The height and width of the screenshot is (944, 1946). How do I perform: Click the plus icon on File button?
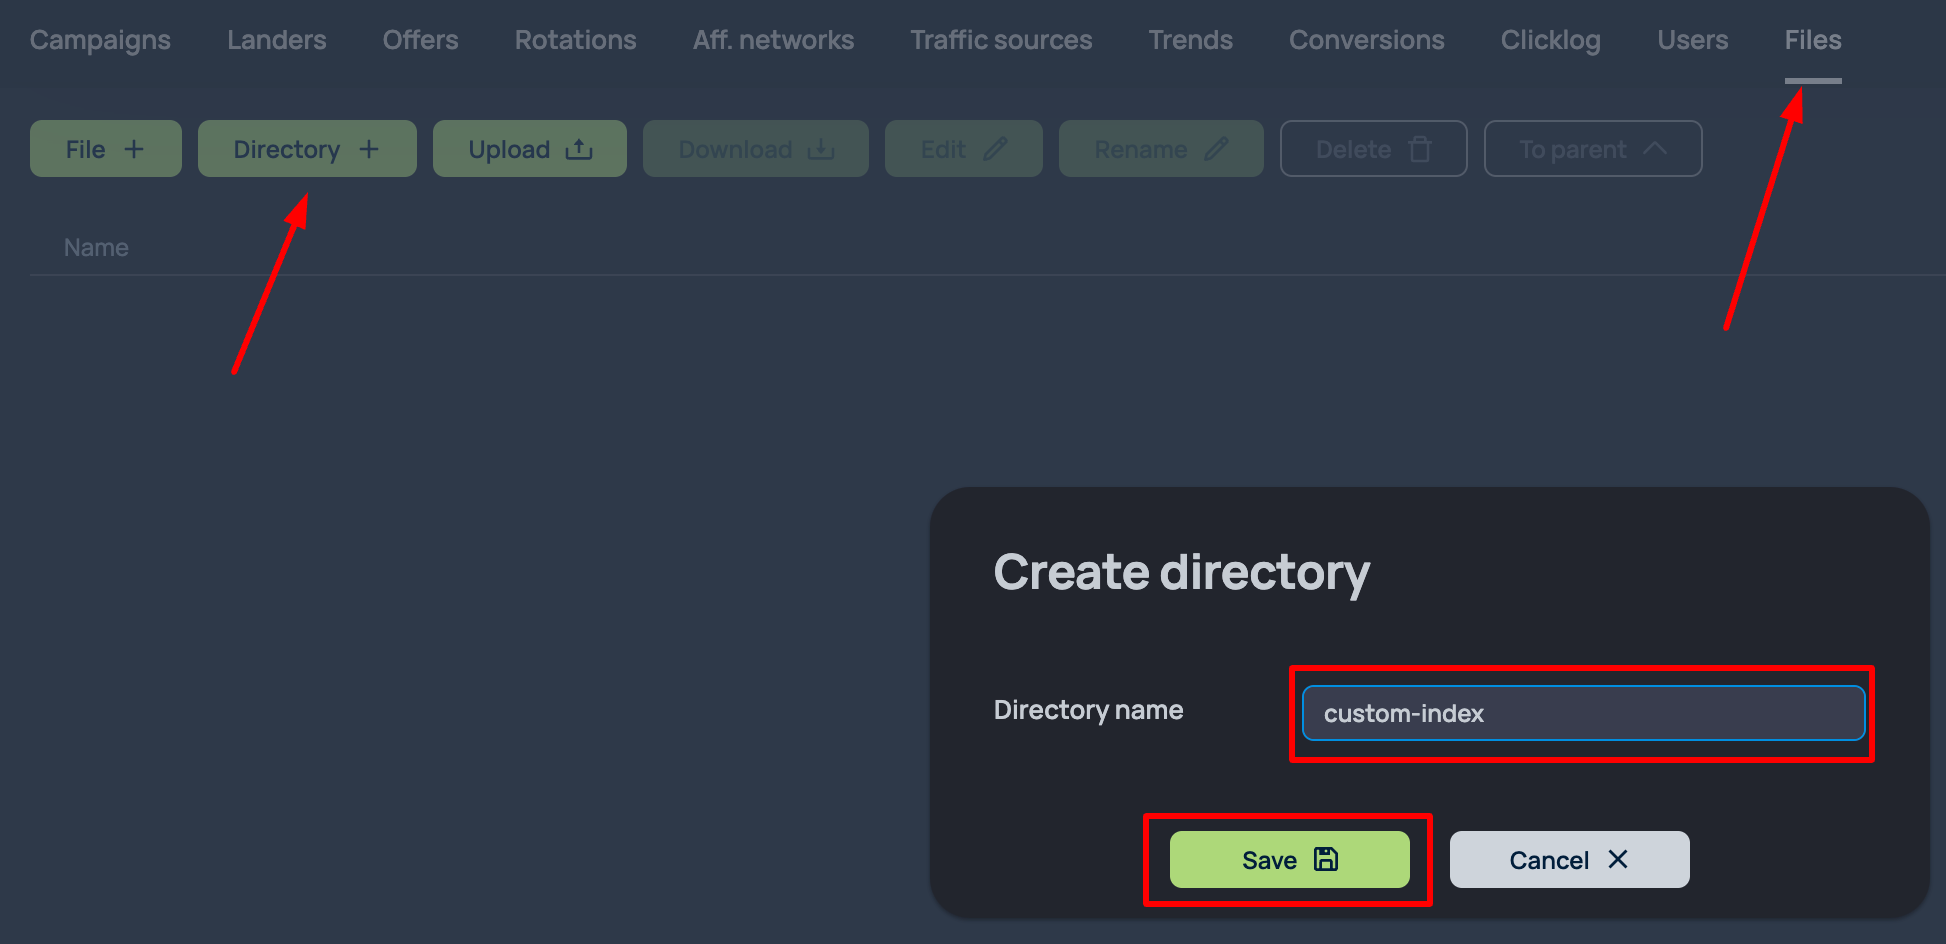[x=134, y=148]
